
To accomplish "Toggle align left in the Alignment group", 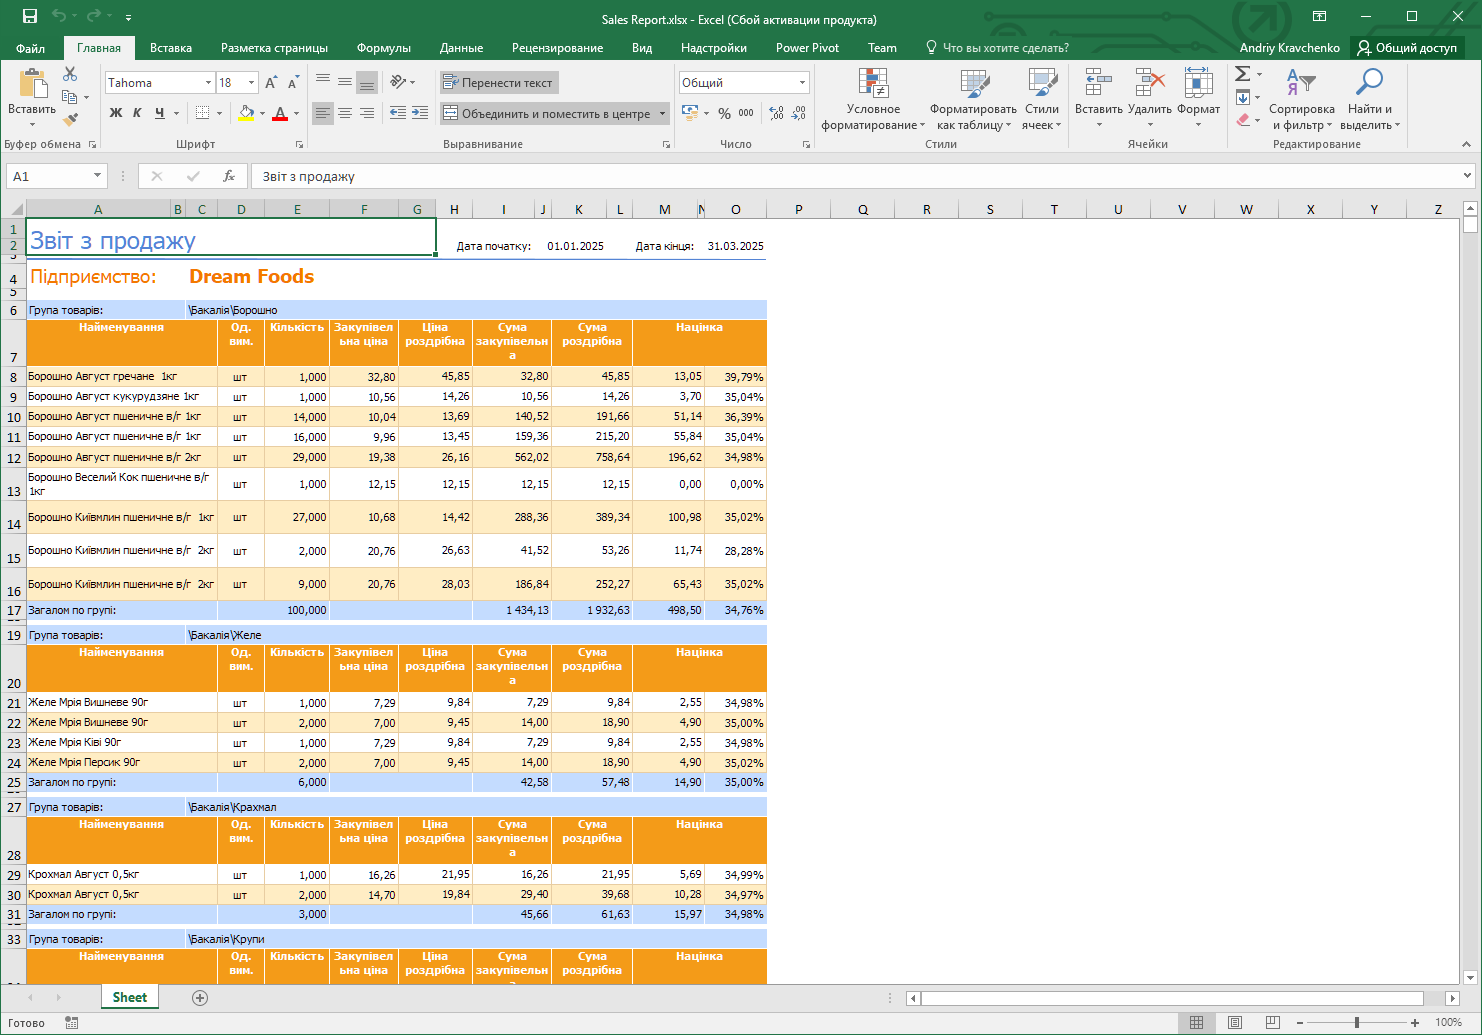I will point(322,113).
